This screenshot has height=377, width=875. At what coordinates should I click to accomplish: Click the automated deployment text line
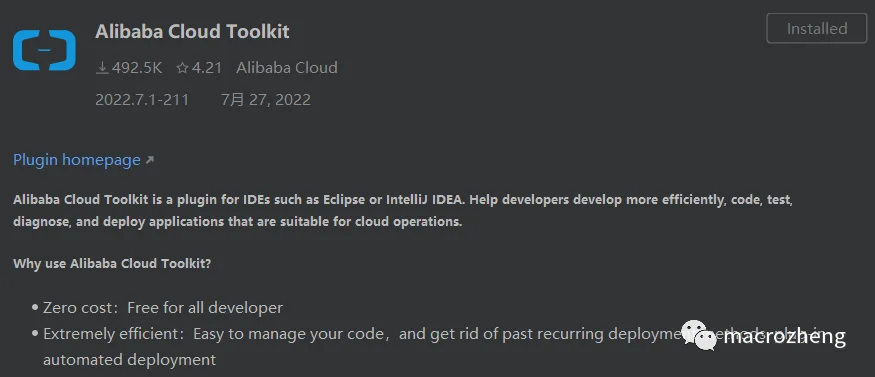pyautogui.click(x=129, y=360)
